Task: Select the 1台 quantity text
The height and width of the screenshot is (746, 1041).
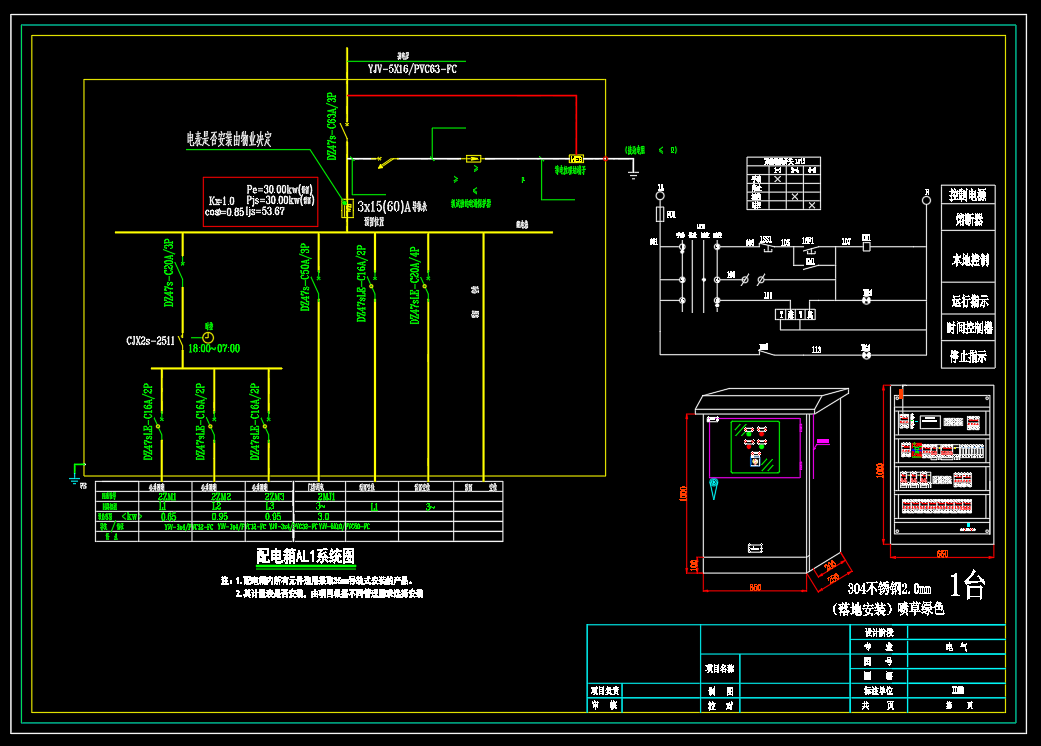Action: coord(967,585)
